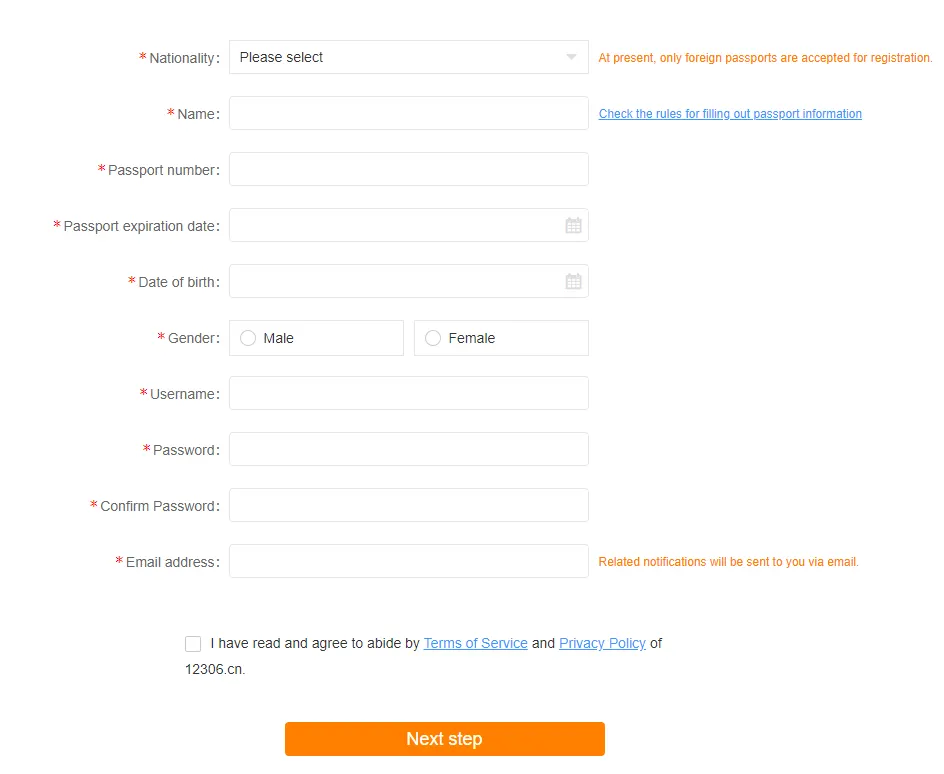944x774 pixels.
Task: Focus the Confirm Password field
Action: pos(408,505)
